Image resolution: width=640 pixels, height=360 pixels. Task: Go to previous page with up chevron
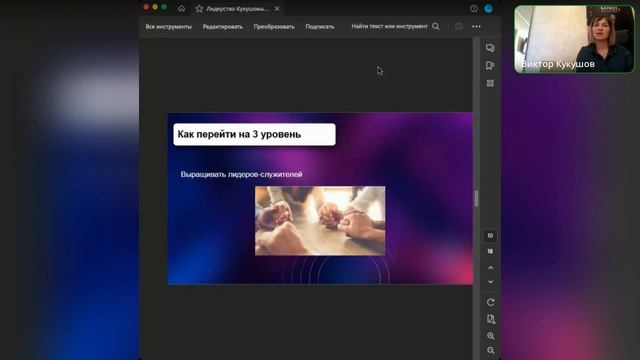tap(491, 268)
